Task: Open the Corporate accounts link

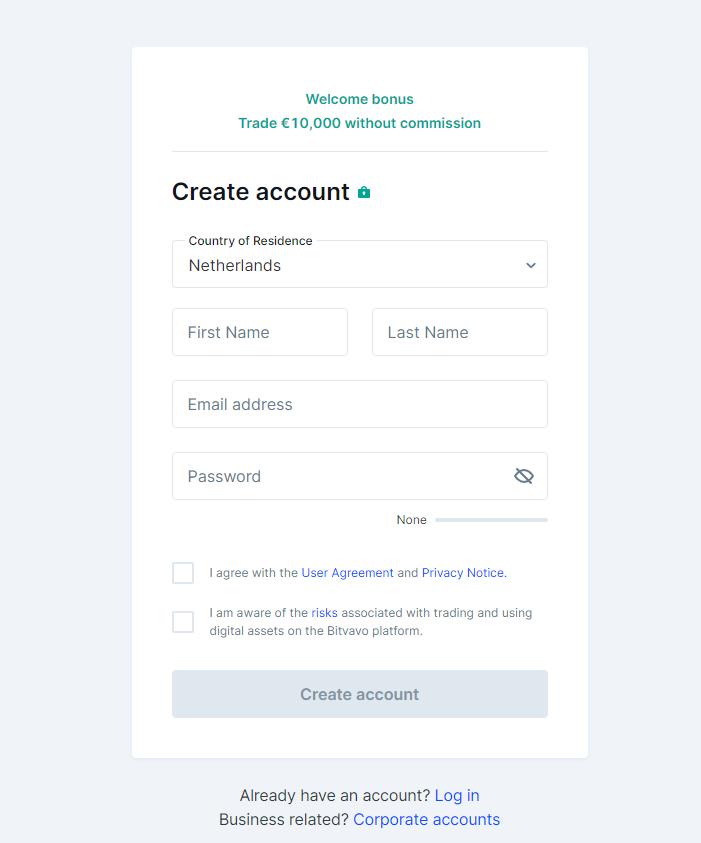Action: tap(426, 819)
